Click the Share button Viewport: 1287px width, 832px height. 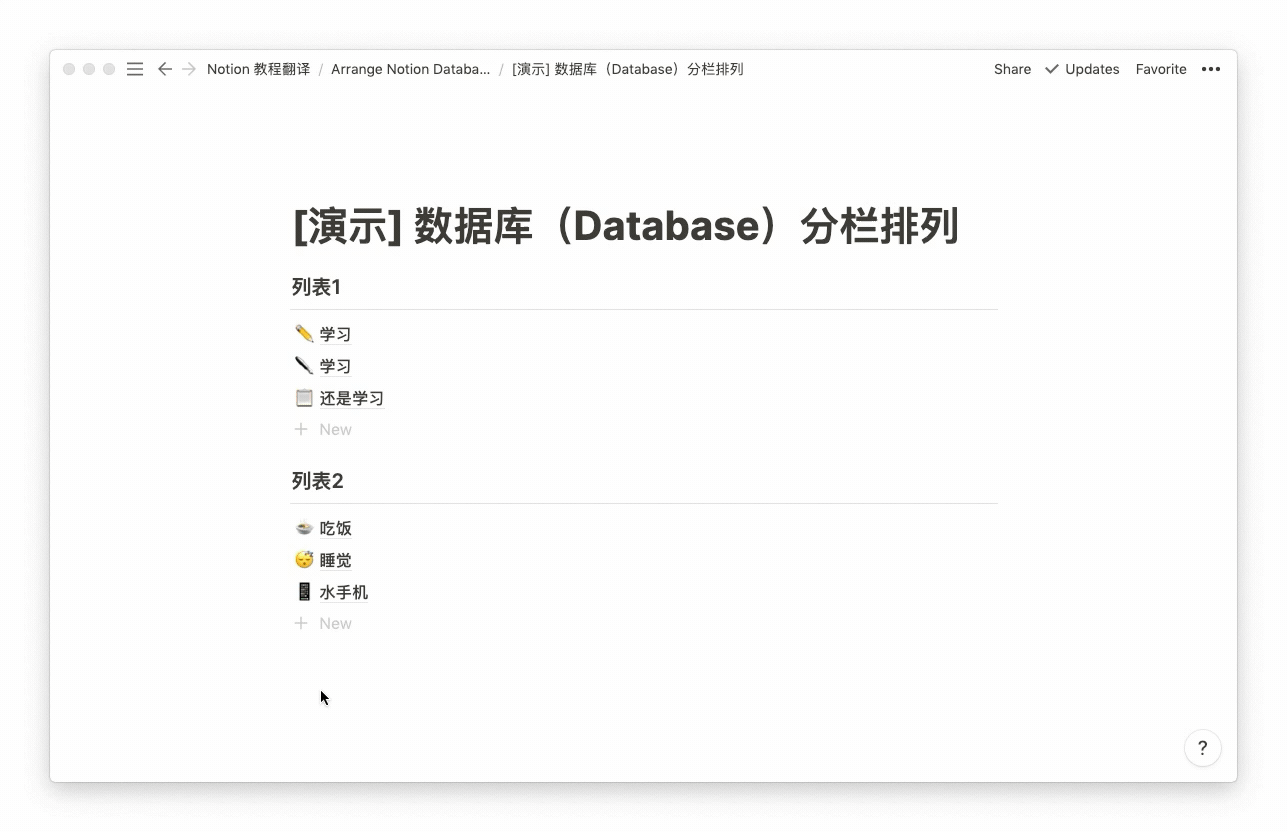1012,69
